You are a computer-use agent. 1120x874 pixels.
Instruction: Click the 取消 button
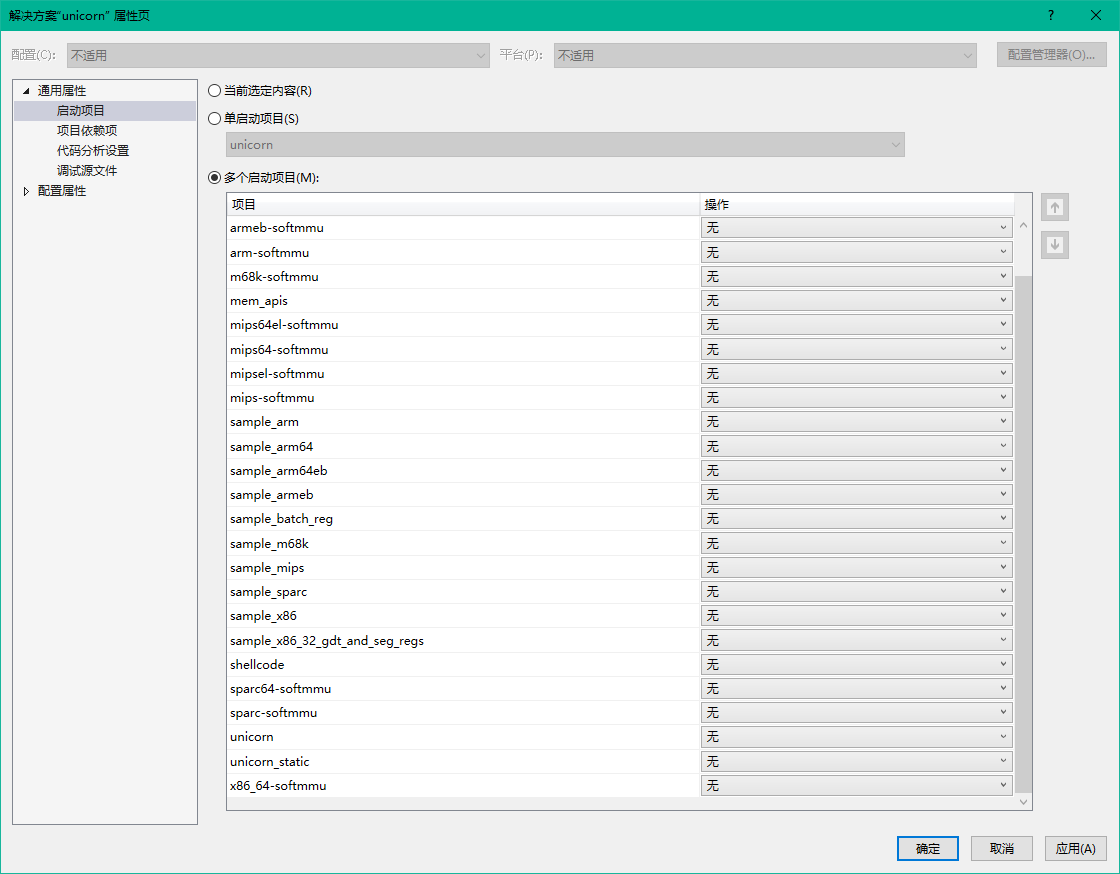tap(1001, 848)
